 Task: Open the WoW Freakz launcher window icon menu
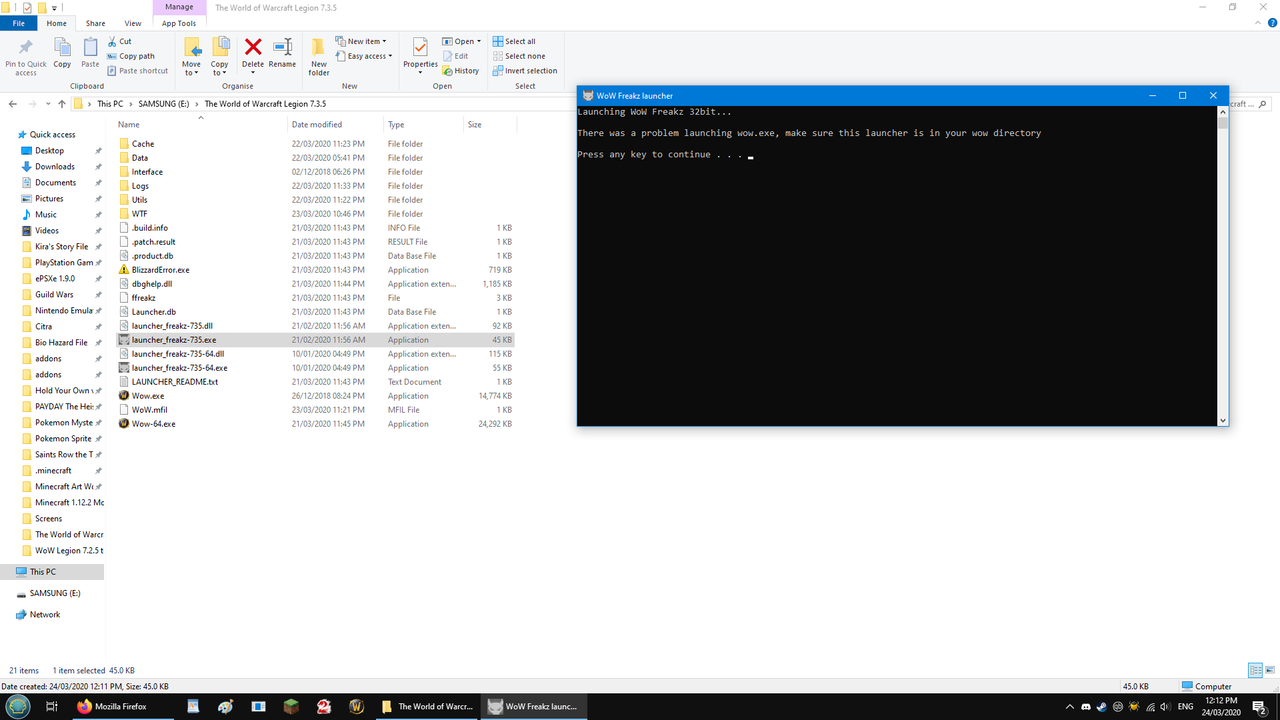589,96
